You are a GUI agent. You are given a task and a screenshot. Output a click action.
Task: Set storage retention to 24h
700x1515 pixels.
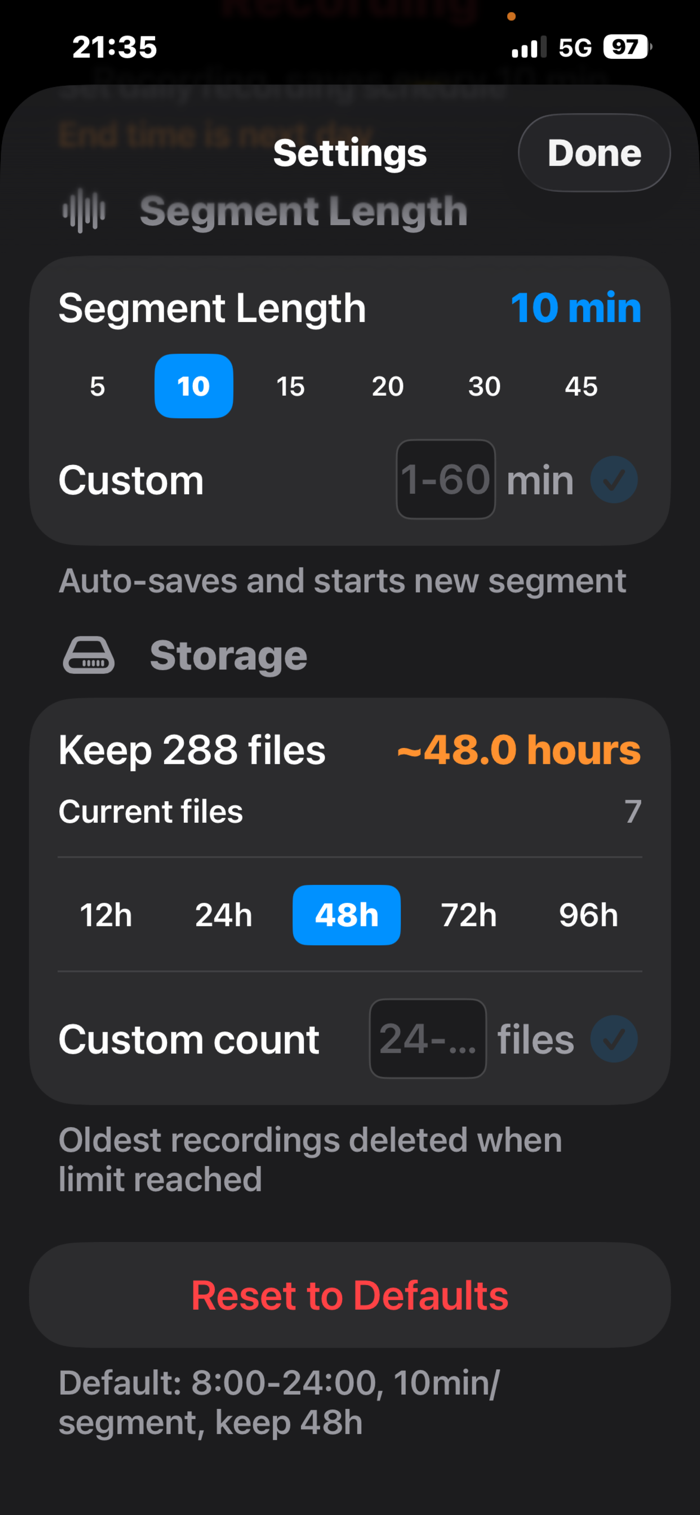click(223, 915)
